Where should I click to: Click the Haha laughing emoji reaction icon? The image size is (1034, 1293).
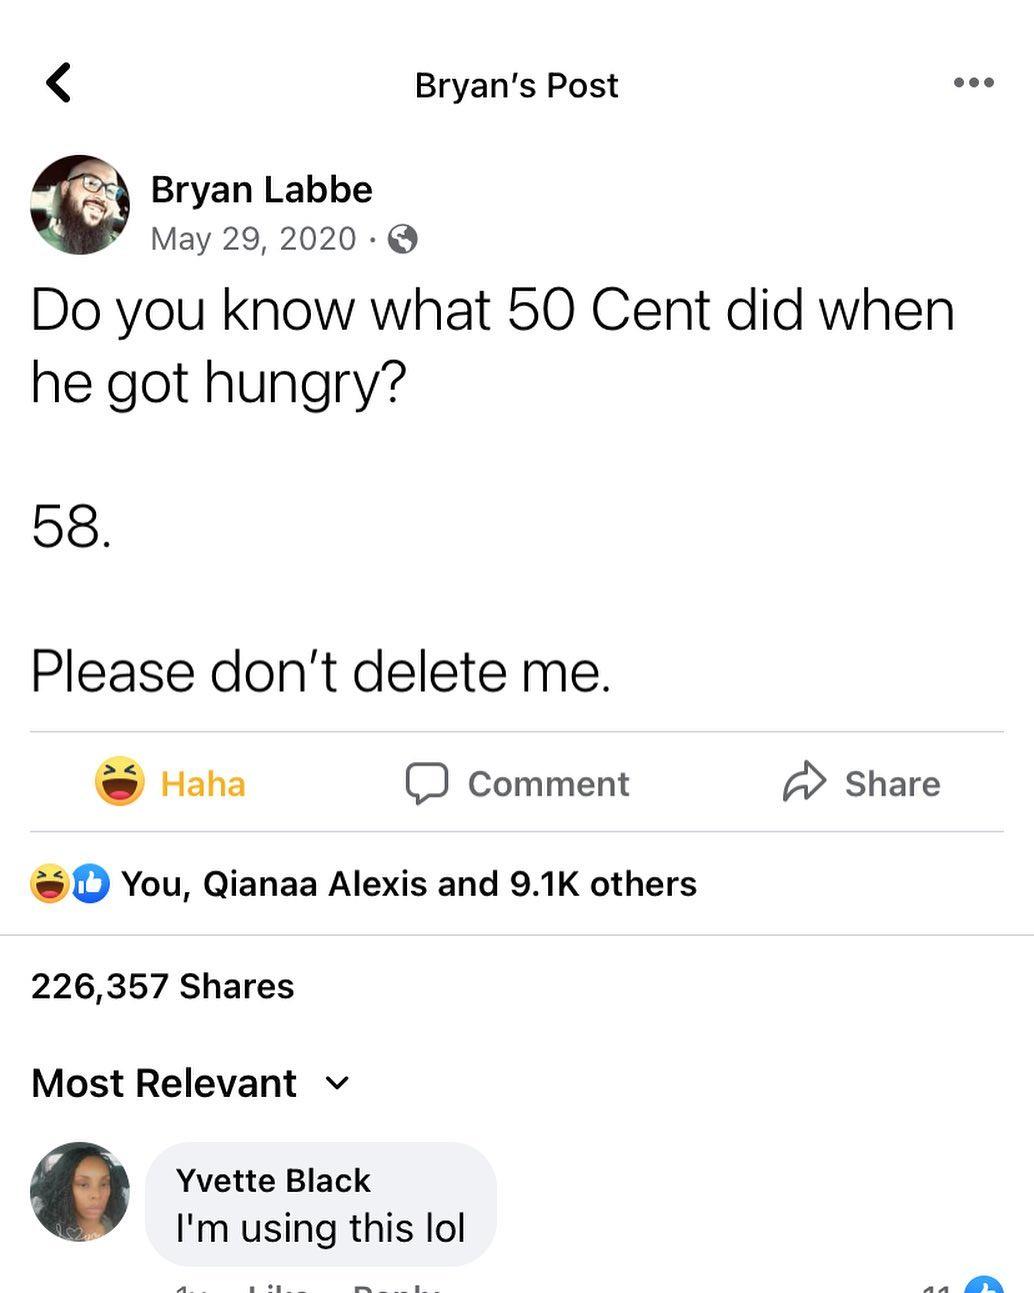pos(122,783)
